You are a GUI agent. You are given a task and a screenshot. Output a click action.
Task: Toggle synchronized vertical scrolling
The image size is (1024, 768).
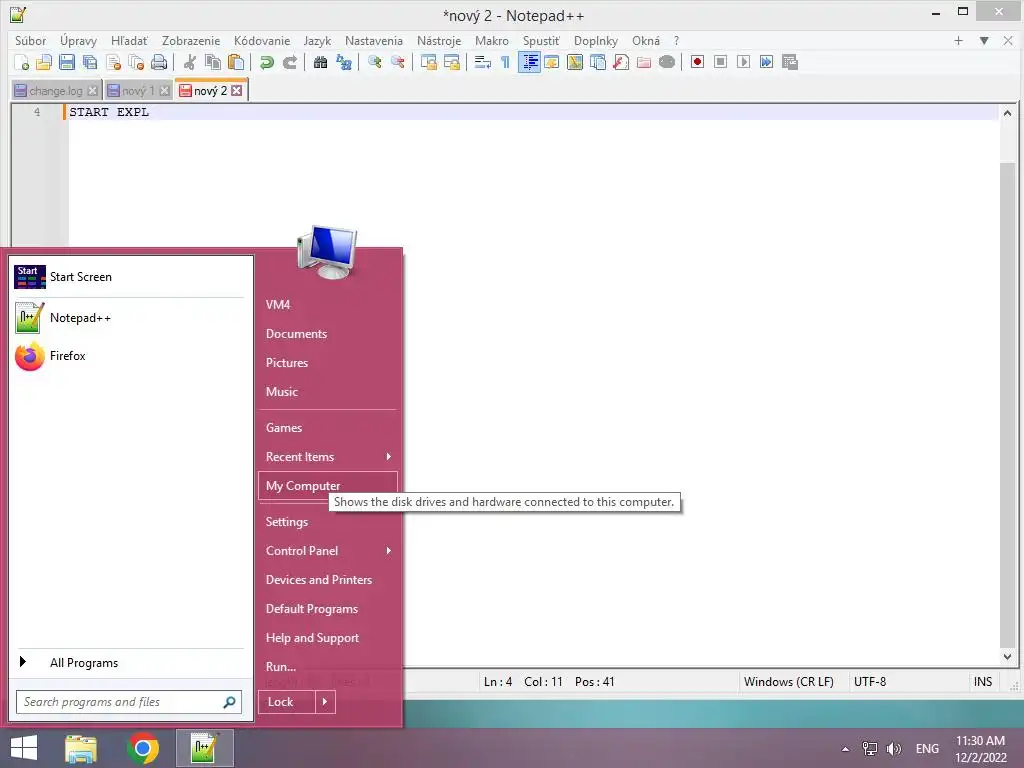point(428,62)
